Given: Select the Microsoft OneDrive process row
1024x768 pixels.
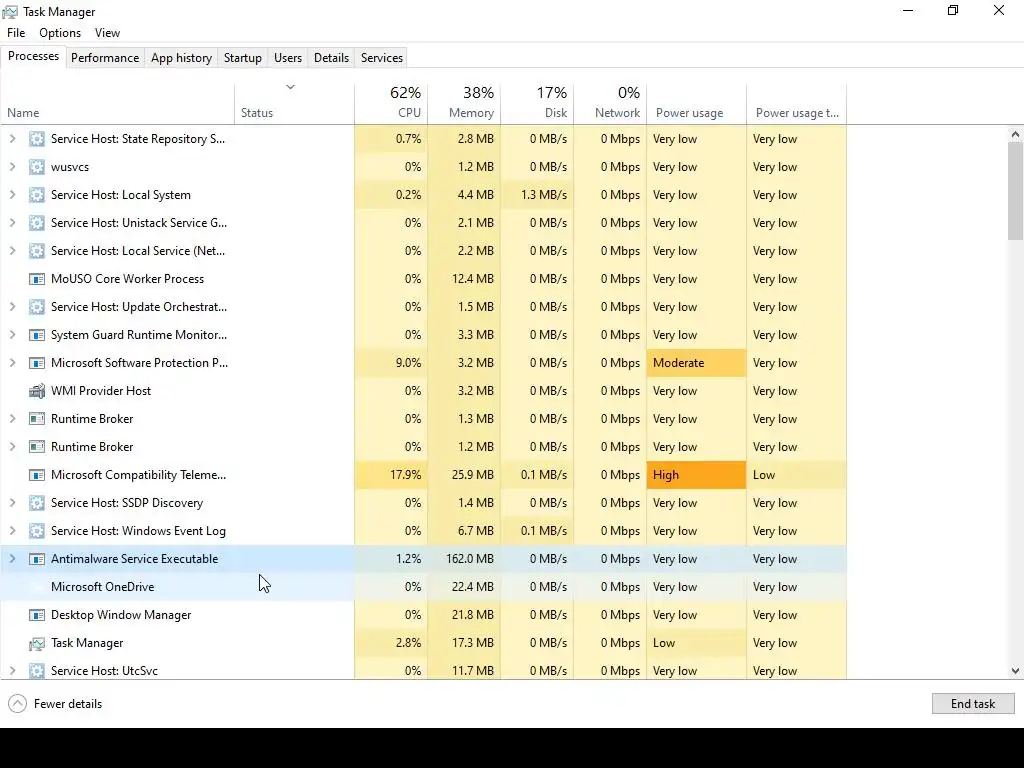Looking at the screenshot, I should tap(423, 587).
